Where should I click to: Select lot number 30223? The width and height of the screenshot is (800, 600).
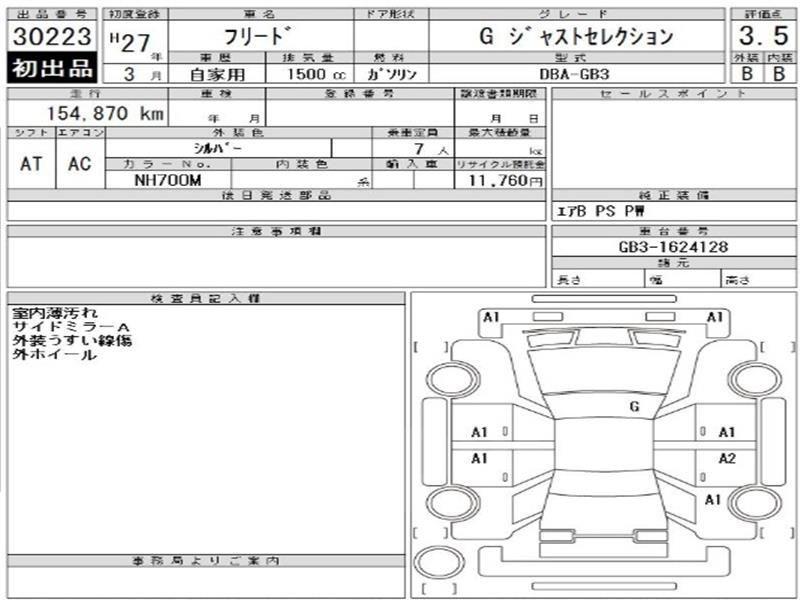tap(51, 37)
